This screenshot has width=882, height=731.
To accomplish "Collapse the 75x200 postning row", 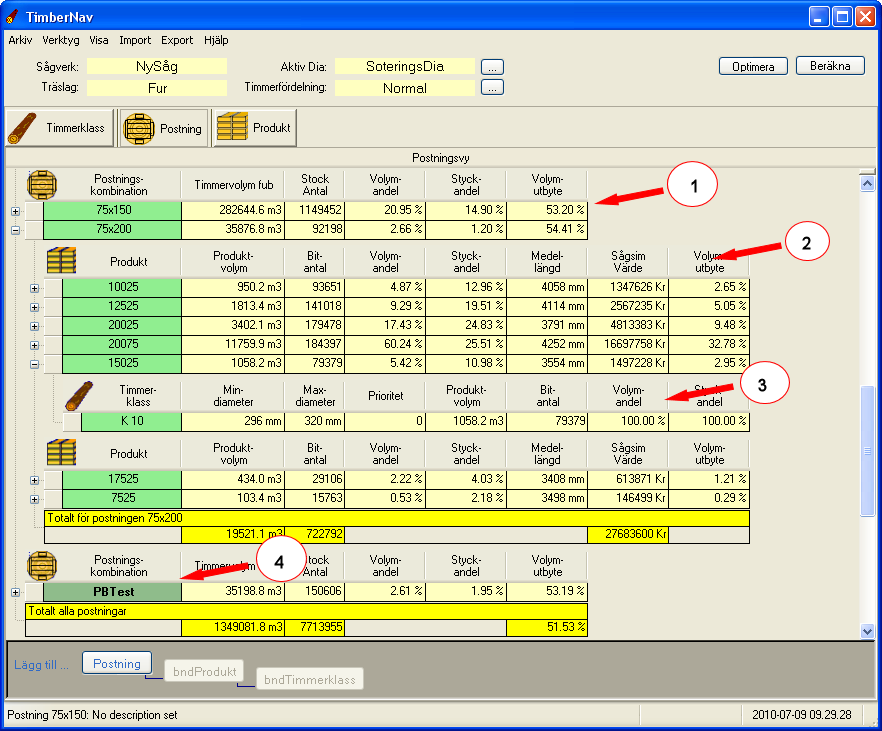I will click(15, 230).
